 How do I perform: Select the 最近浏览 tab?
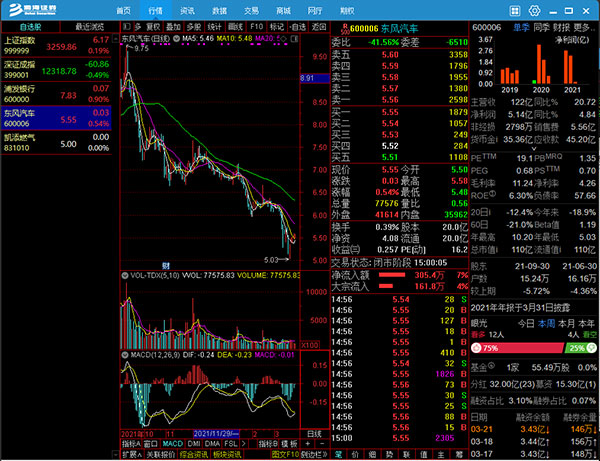(x=90, y=26)
